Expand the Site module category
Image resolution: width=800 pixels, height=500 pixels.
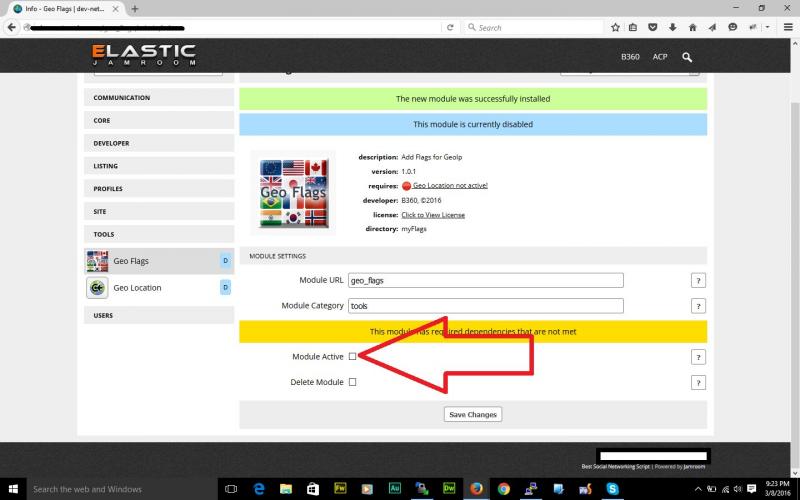click(159, 211)
